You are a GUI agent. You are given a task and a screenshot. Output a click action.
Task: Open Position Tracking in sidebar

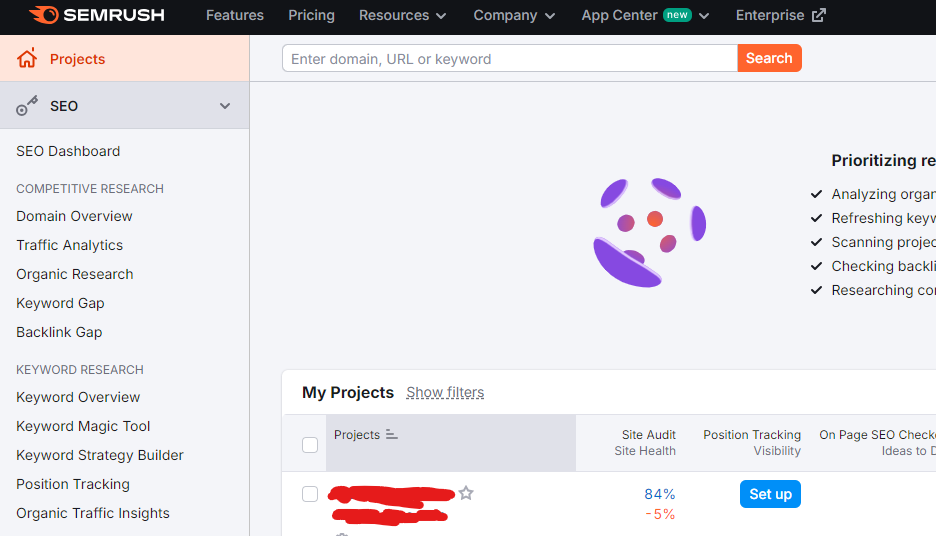coord(73,484)
